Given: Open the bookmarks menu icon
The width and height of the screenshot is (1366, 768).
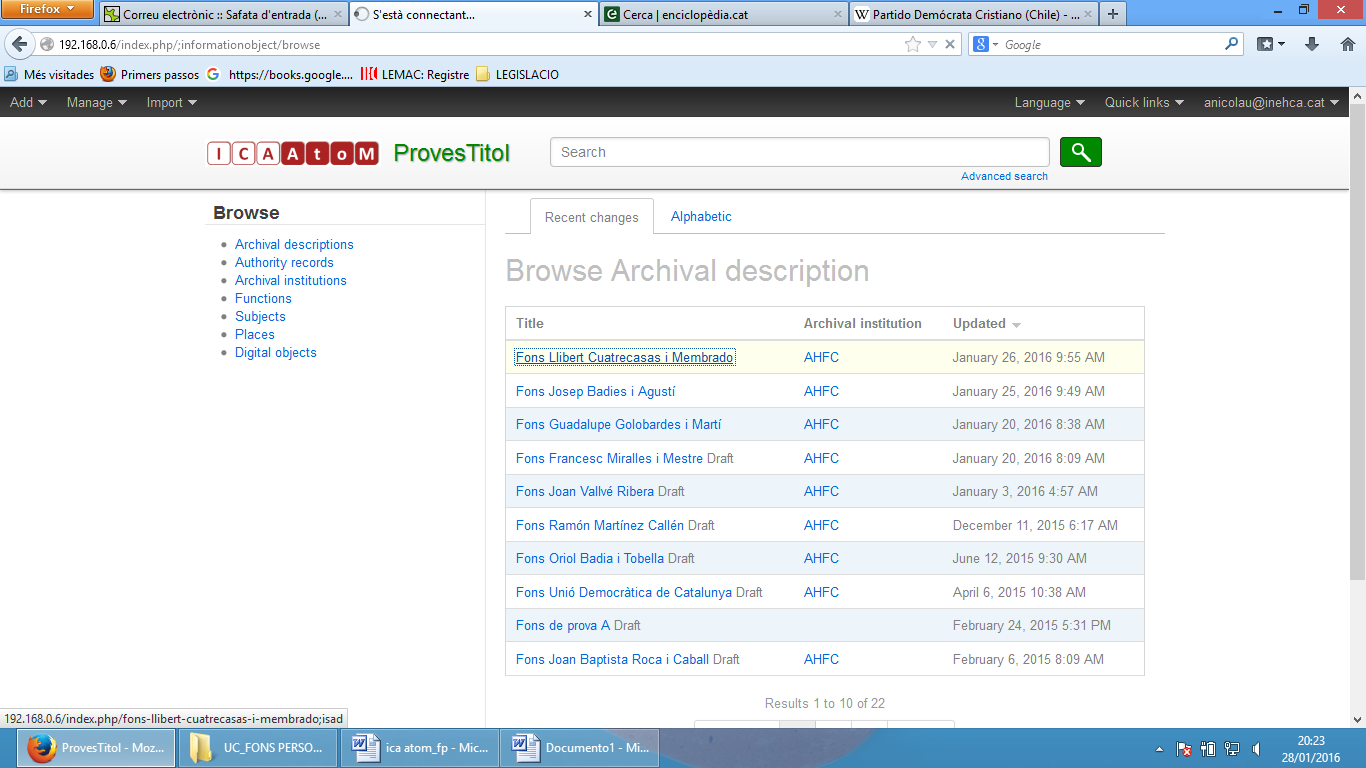Looking at the screenshot, I should [1271, 44].
